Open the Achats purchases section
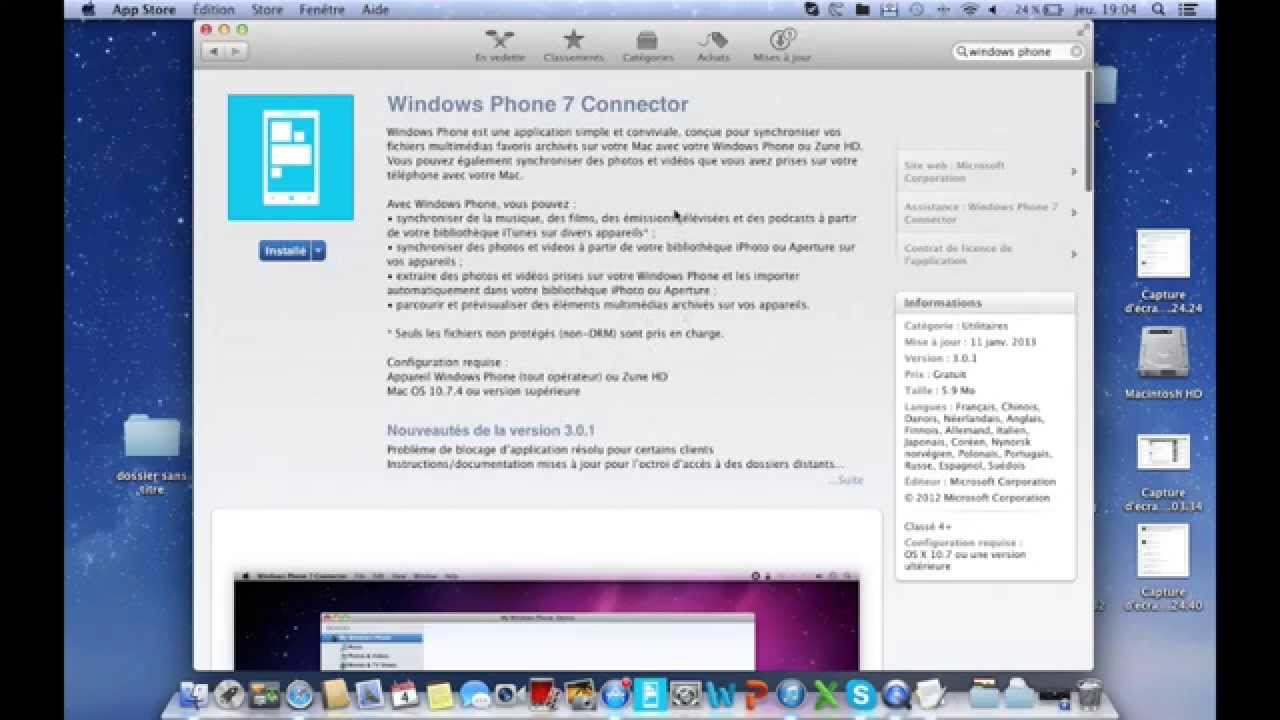Image resolution: width=1280 pixels, height=720 pixels. pyautogui.click(x=713, y=46)
